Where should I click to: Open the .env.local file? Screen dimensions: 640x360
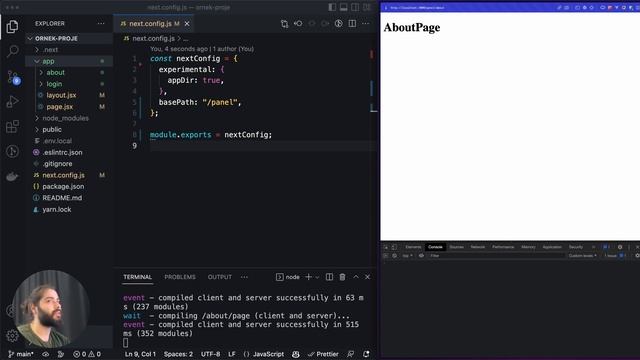pyautogui.click(x=69, y=141)
